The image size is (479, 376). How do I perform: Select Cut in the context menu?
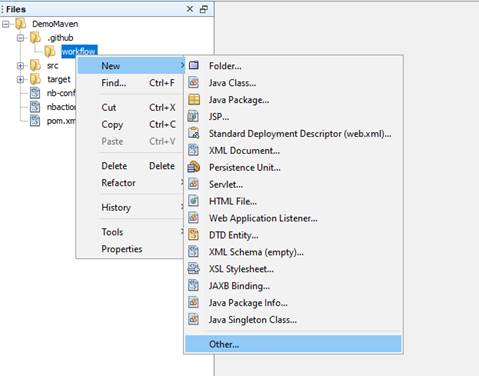point(131,107)
